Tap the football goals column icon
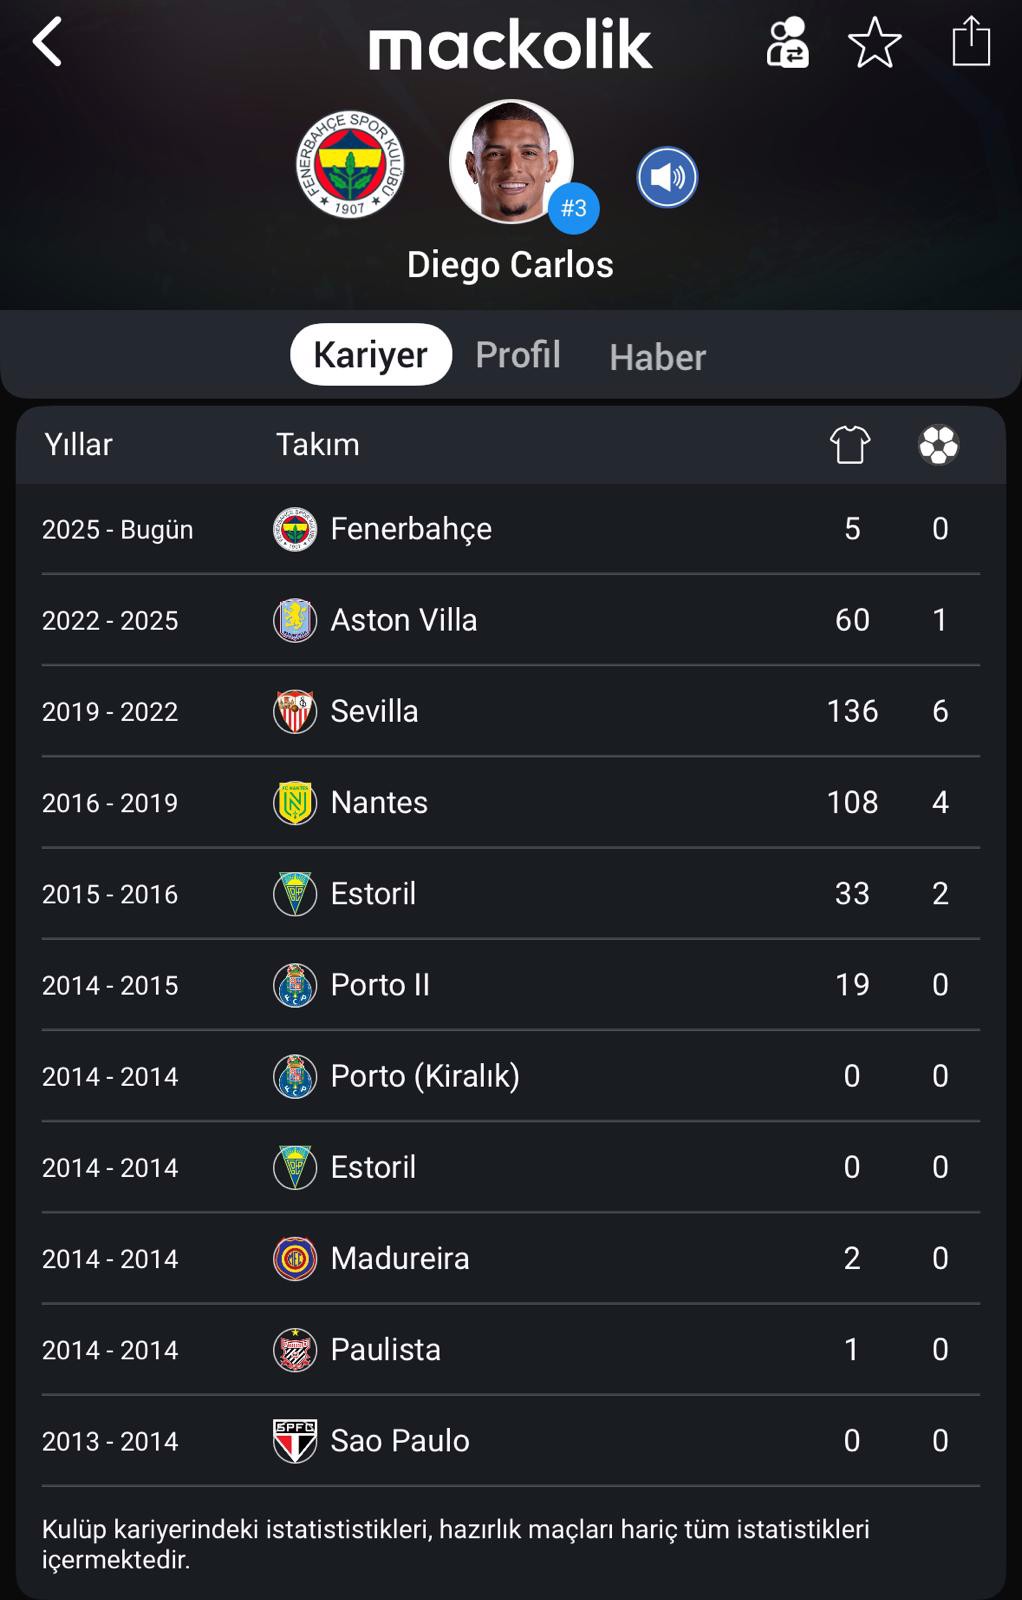 click(x=939, y=444)
